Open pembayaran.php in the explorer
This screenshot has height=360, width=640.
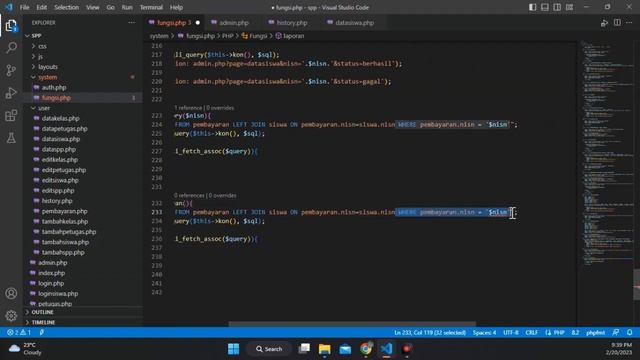[64, 211]
